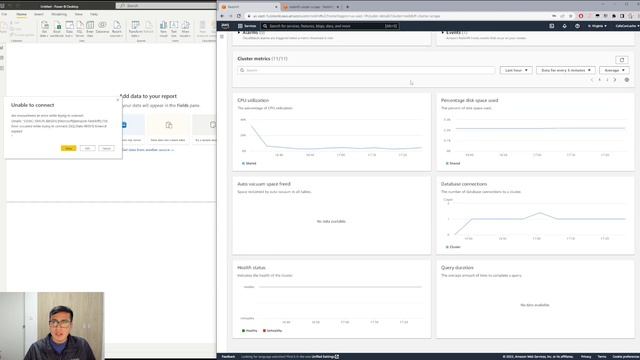Open AWS account name dropdown
The width and height of the screenshot is (640, 360).
coord(627,26)
